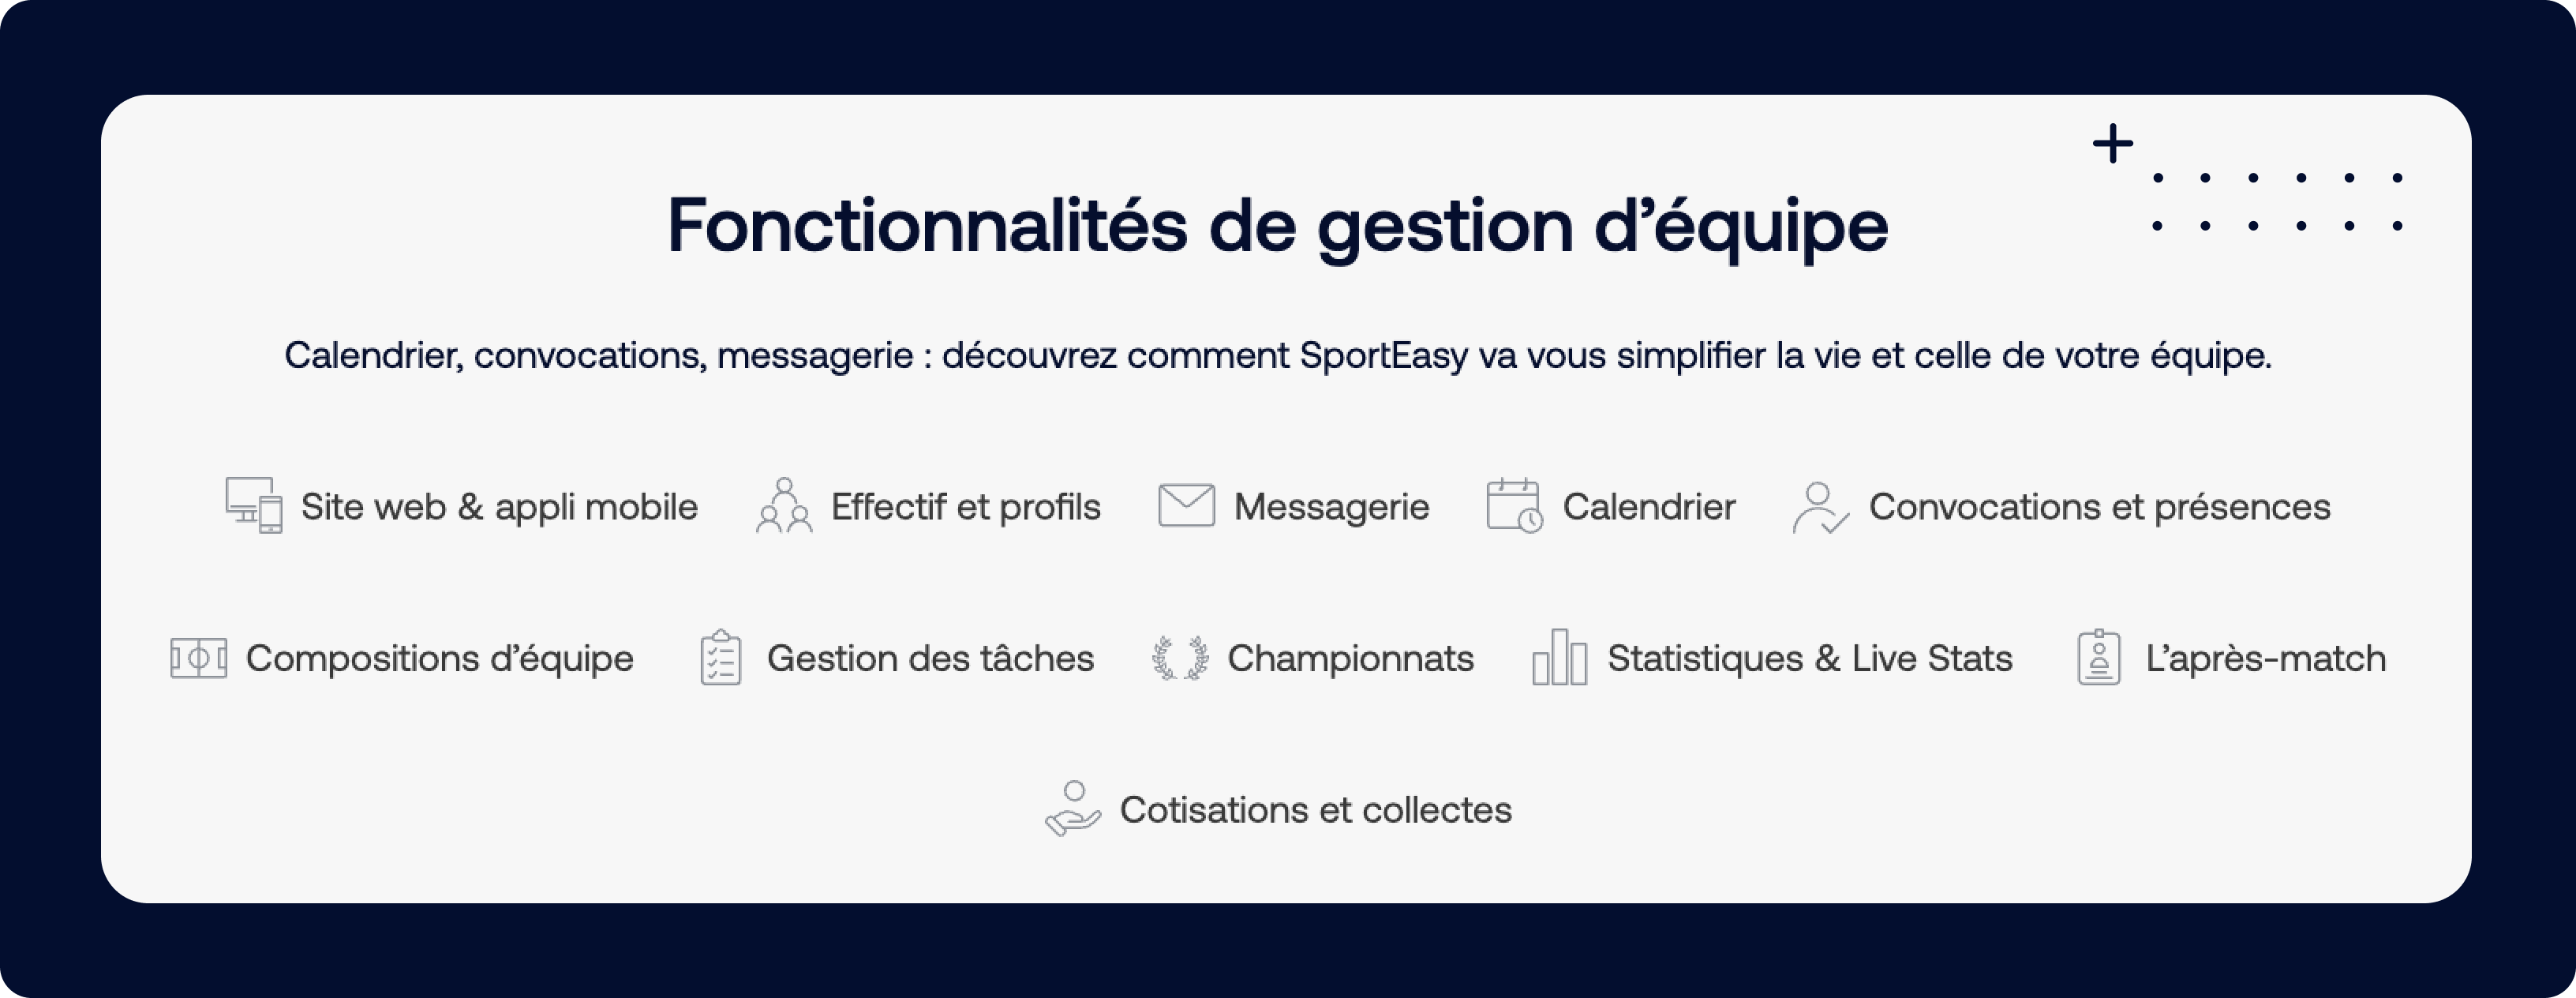Click the Compositions d'équipe field icon
Image resolution: width=2576 pixels, height=998 pixels.
click(199, 658)
